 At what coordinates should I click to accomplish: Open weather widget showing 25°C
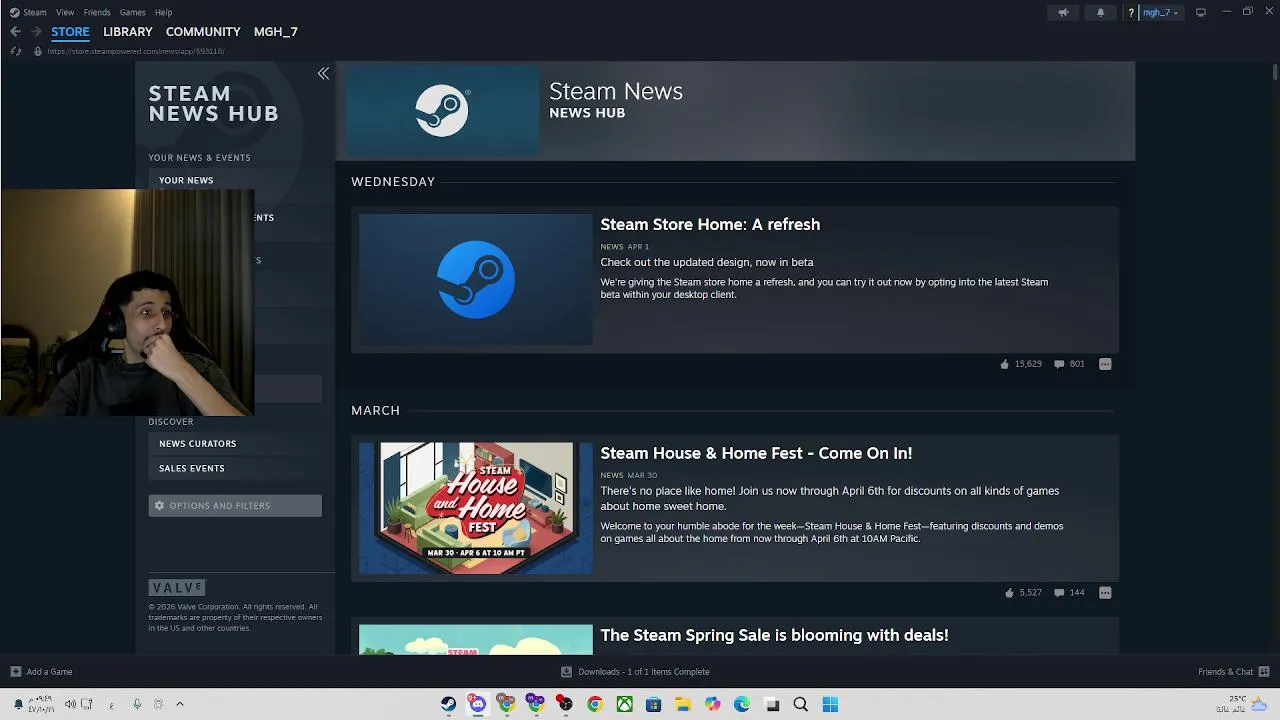coord(1242,704)
